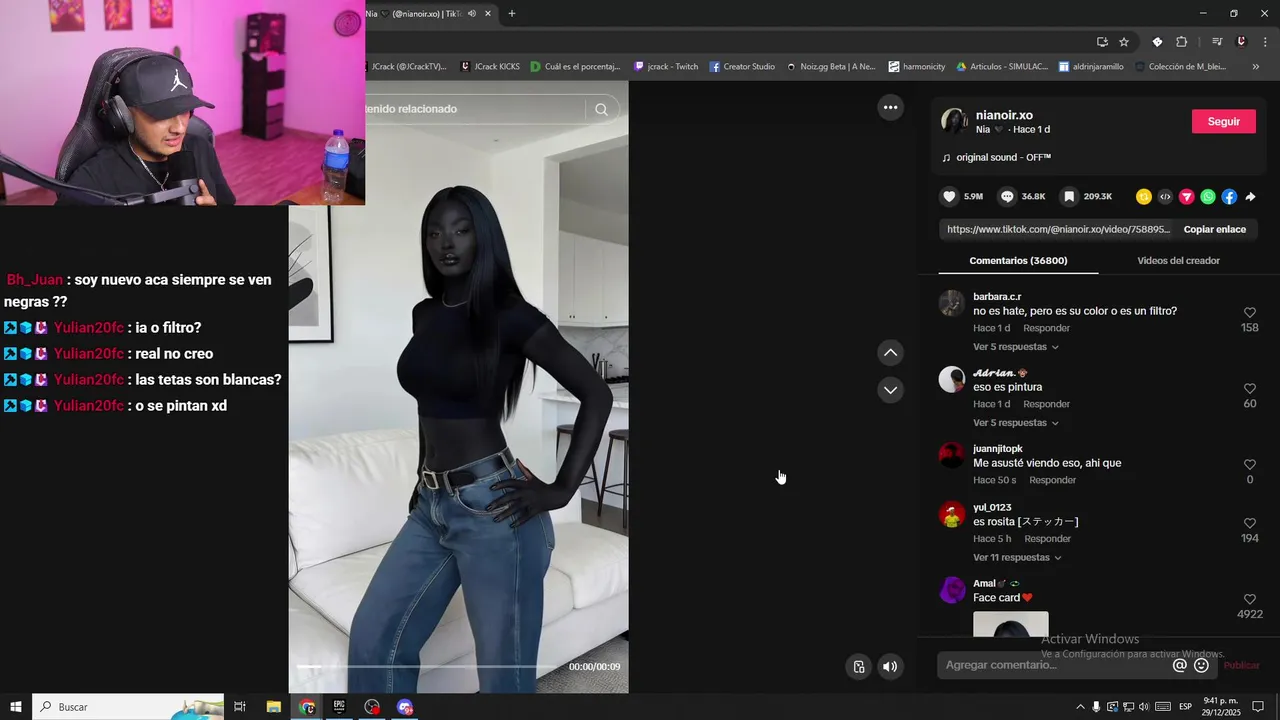1280x720 pixels.
Task: Like Amal's 'Face card' comment
Action: 1250,599
